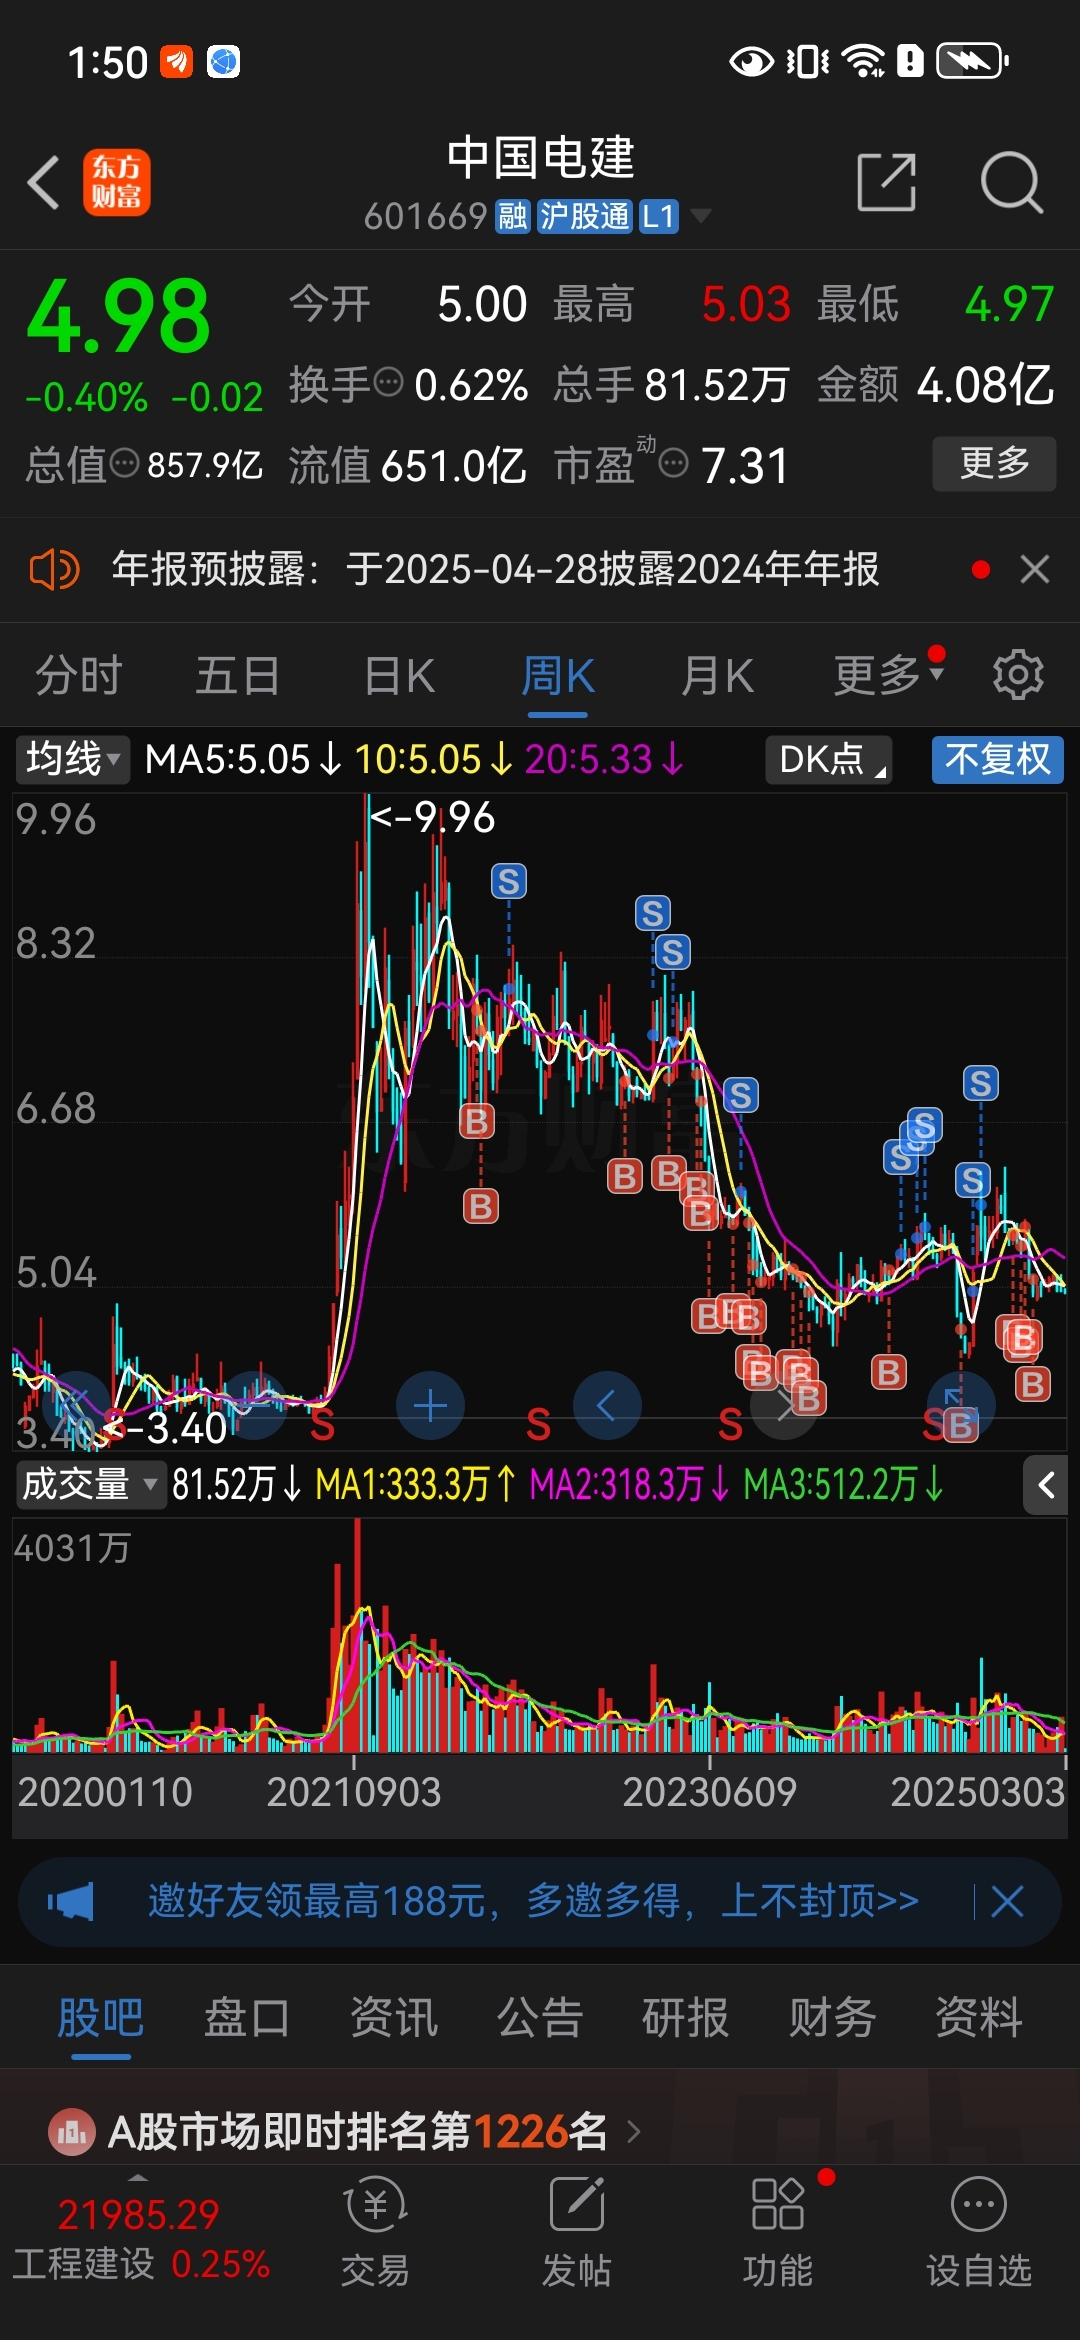Dismiss the annual report notice
This screenshot has width=1080, height=2340.
pyautogui.click(x=1035, y=569)
